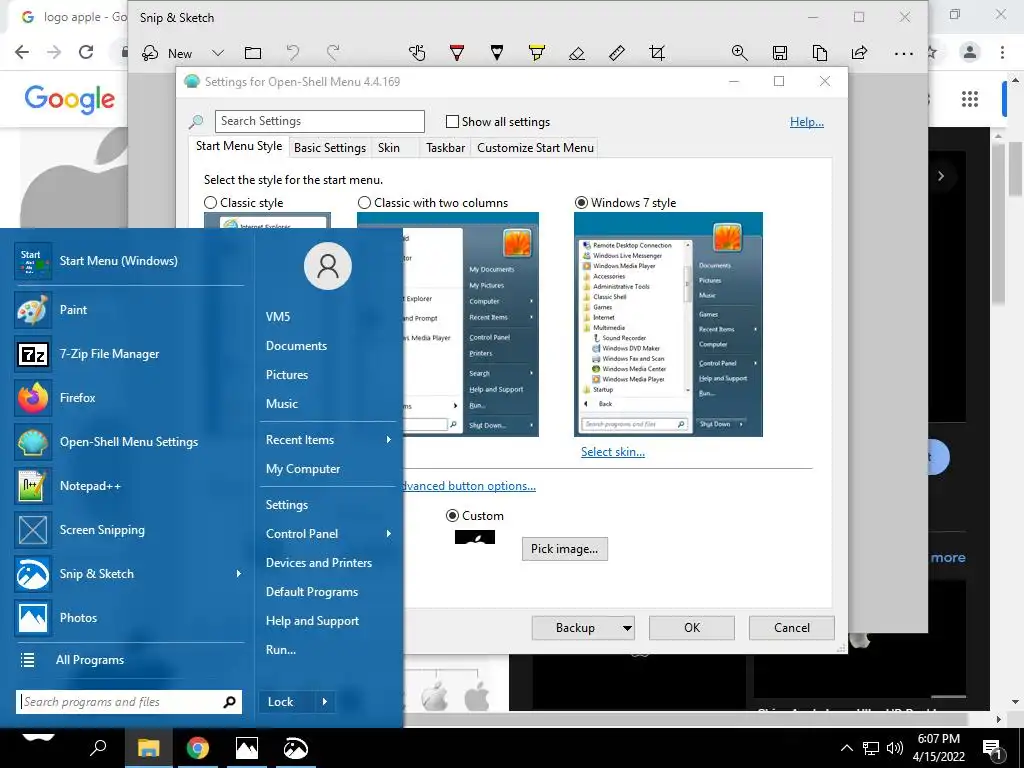Expand the New snip dropdown arrow
This screenshot has width=1024, height=768.
pos(218,53)
